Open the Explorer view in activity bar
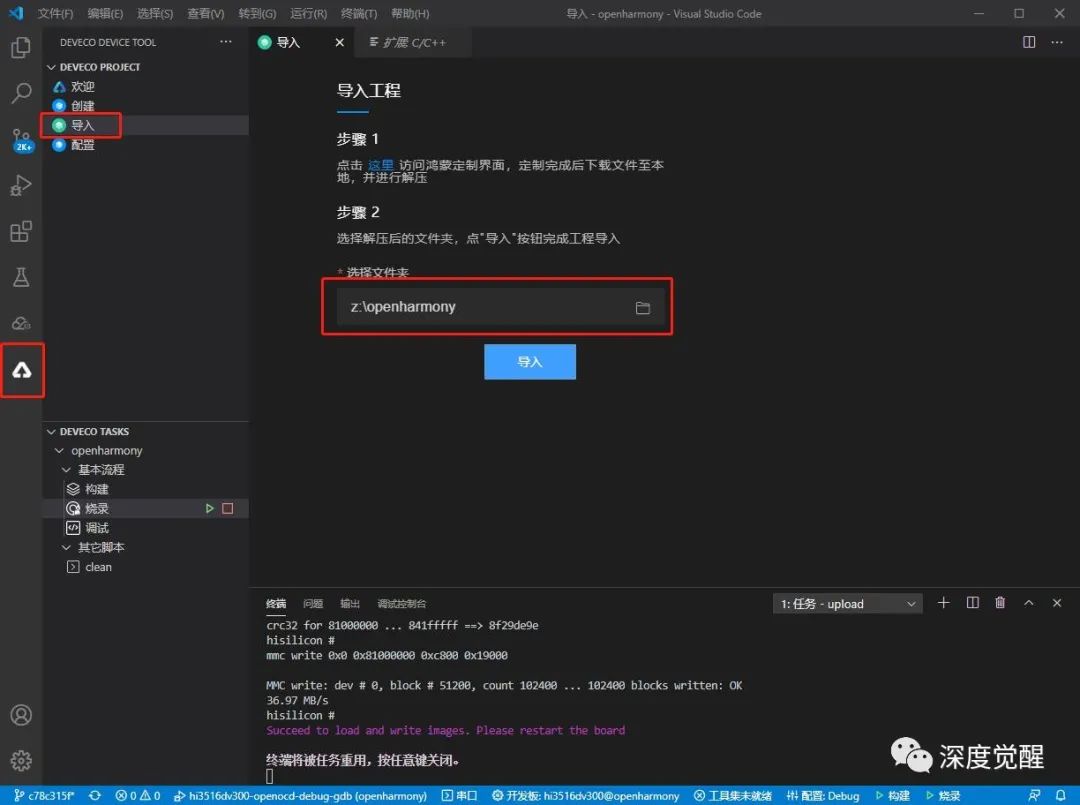This screenshot has width=1080, height=805. tap(21, 48)
